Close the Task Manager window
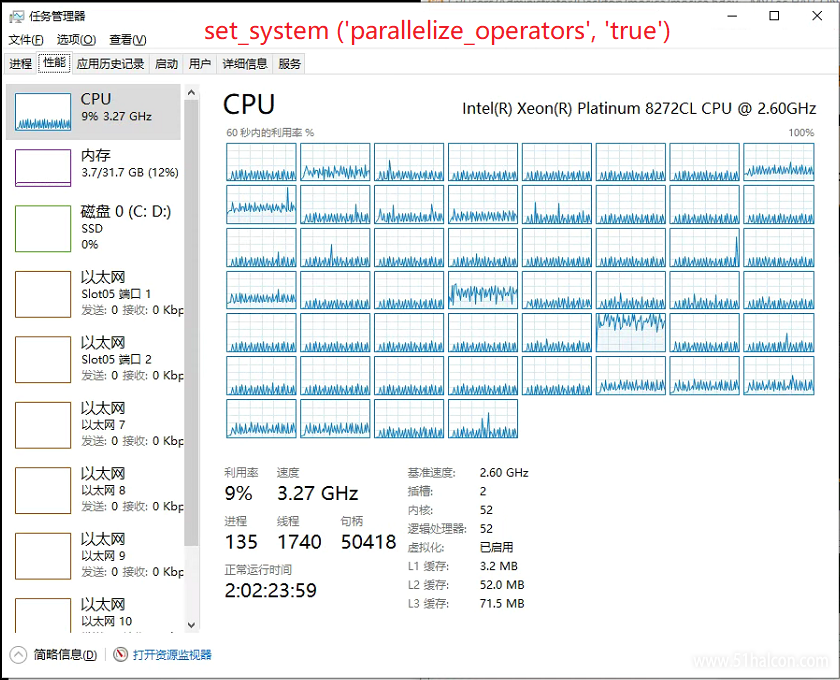This screenshot has width=840, height=680. tap(817, 16)
